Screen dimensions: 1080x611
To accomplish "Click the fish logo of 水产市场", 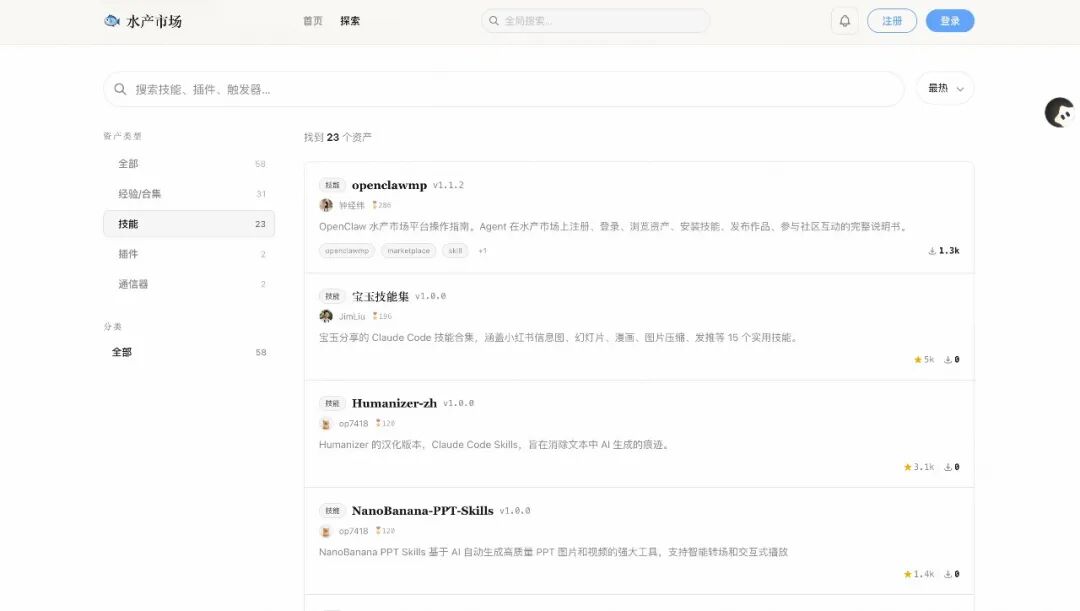I will (x=111, y=20).
